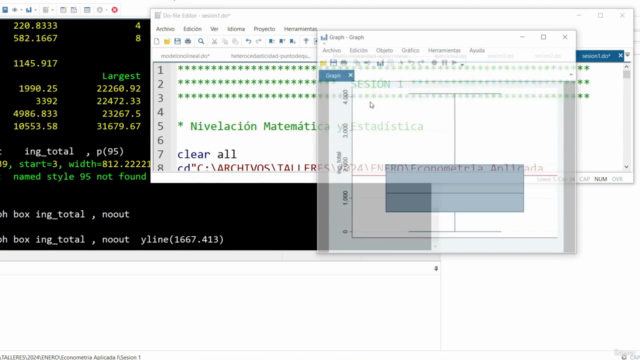
Task: Switch to modelonolineal.do tab
Action: (x=185, y=56)
